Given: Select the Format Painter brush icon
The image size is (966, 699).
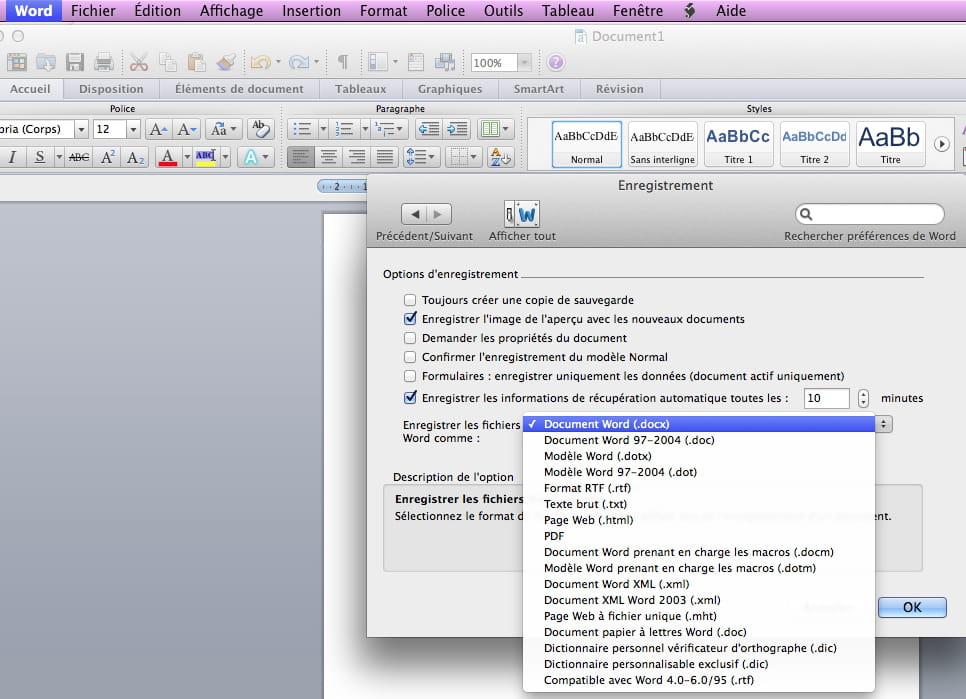Looking at the screenshot, I should point(226,62).
